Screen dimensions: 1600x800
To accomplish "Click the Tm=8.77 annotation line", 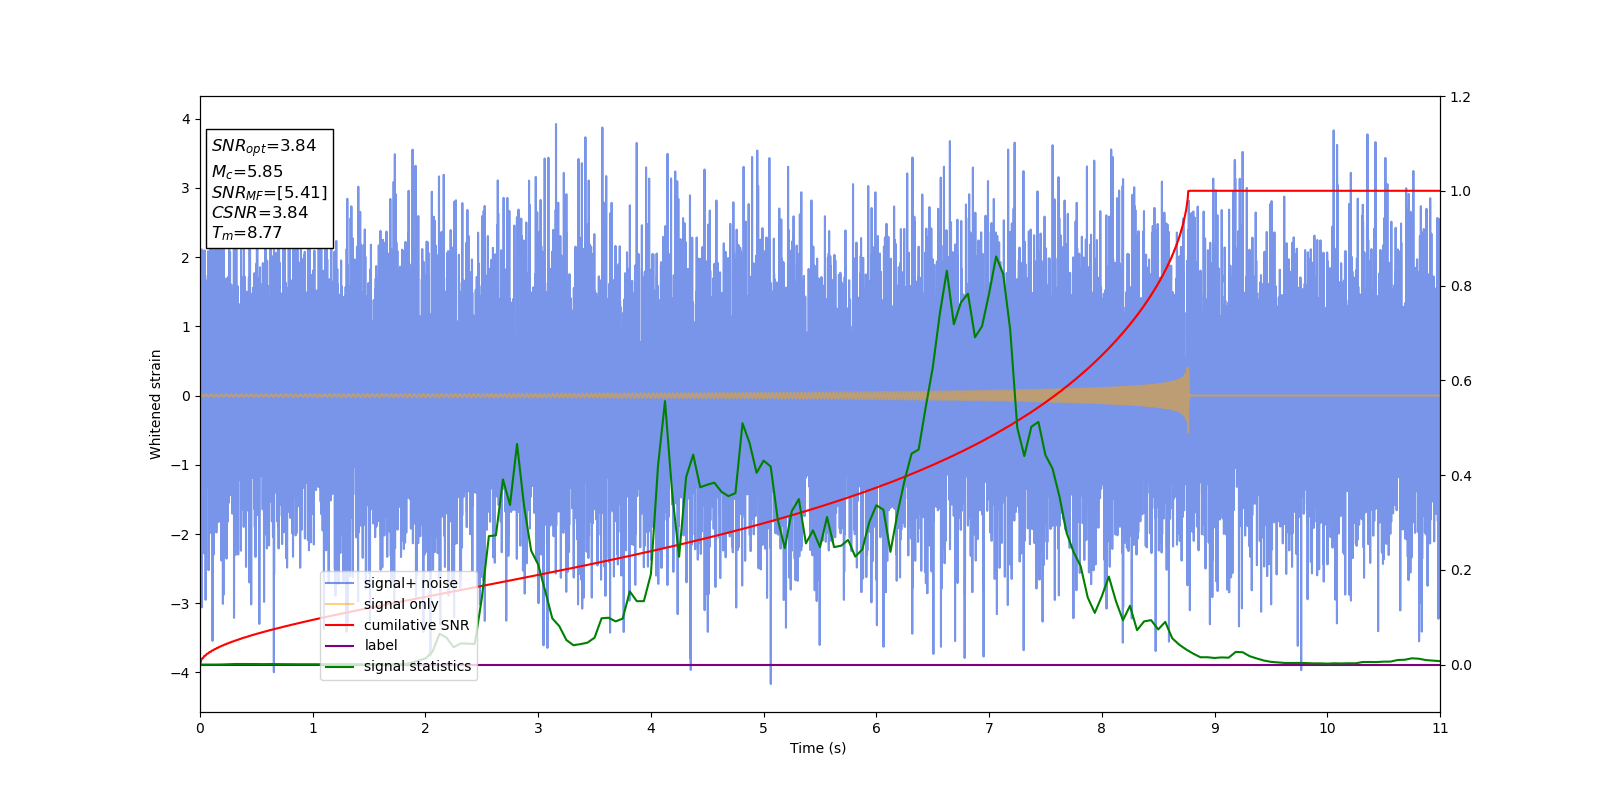I will tap(247, 233).
